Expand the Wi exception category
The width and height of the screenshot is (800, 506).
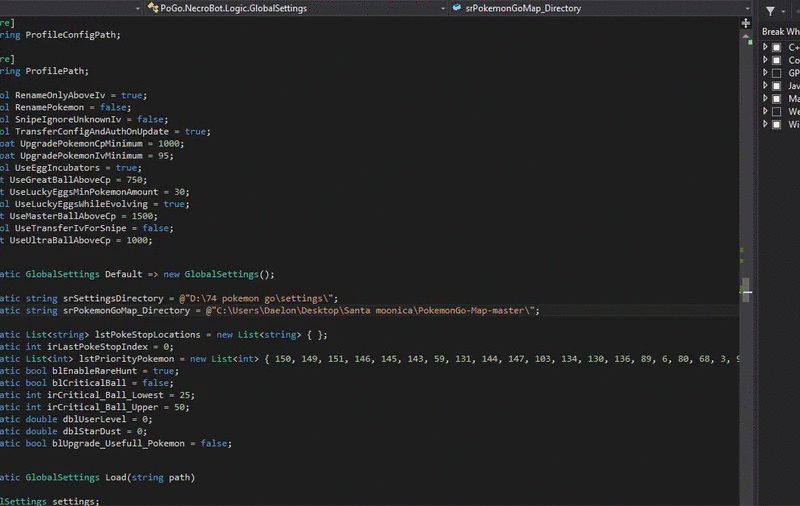[765, 123]
